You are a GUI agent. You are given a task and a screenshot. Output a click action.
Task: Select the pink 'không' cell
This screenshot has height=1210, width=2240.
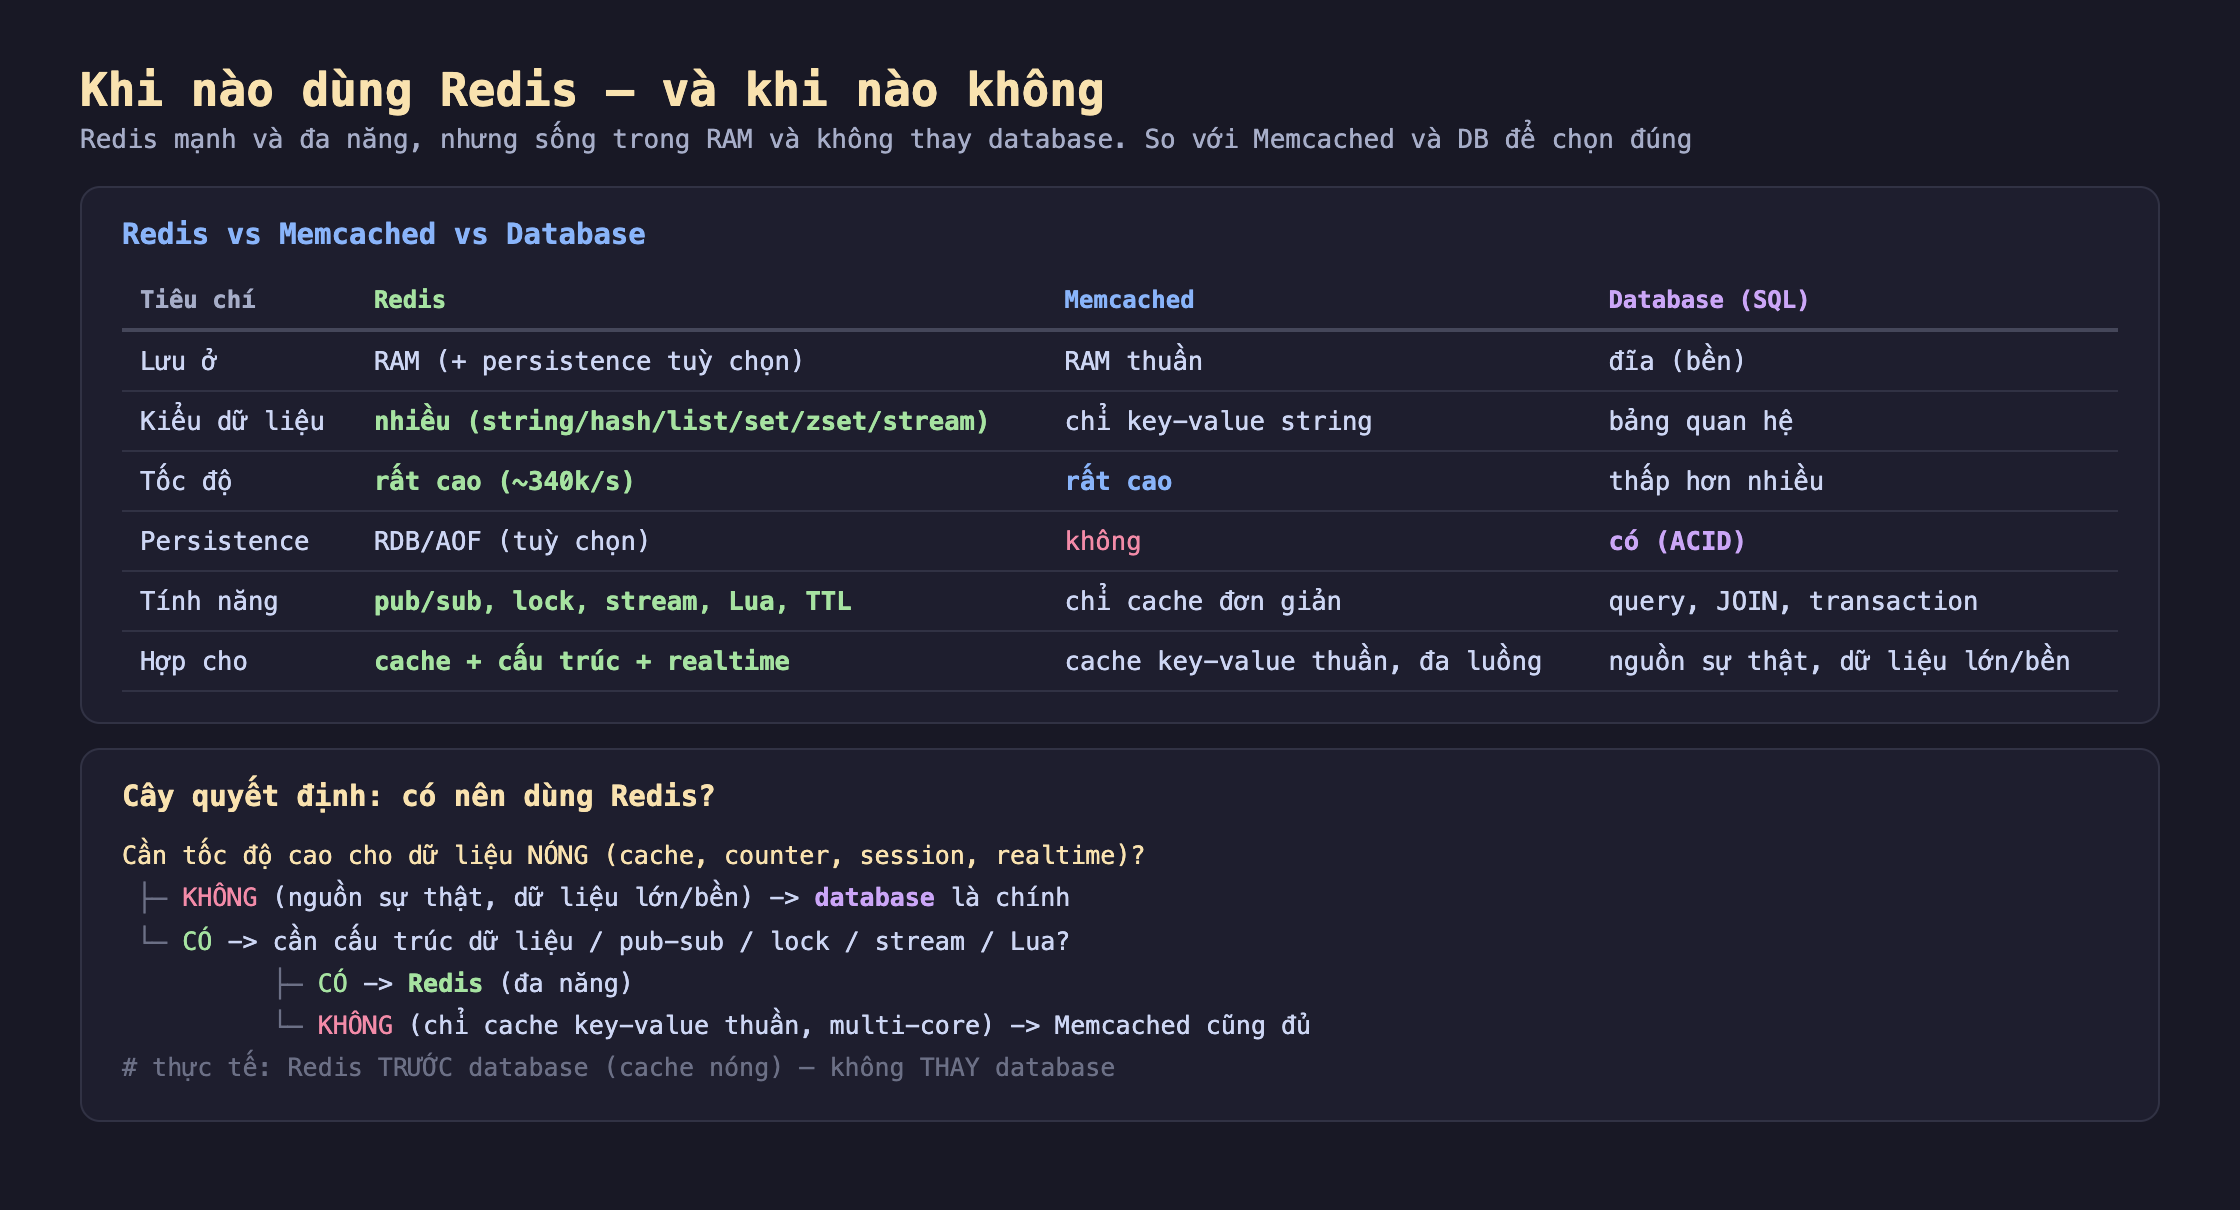point(1103,541)
